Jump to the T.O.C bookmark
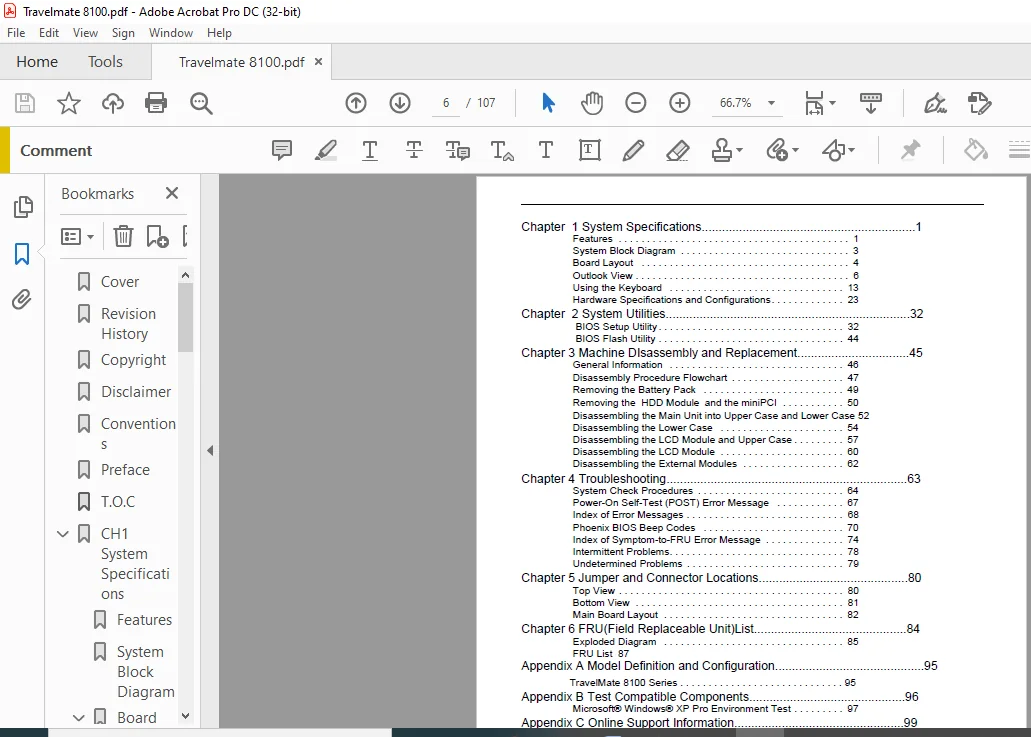This screenshot has width=1031, height=737. click(118, 502)
